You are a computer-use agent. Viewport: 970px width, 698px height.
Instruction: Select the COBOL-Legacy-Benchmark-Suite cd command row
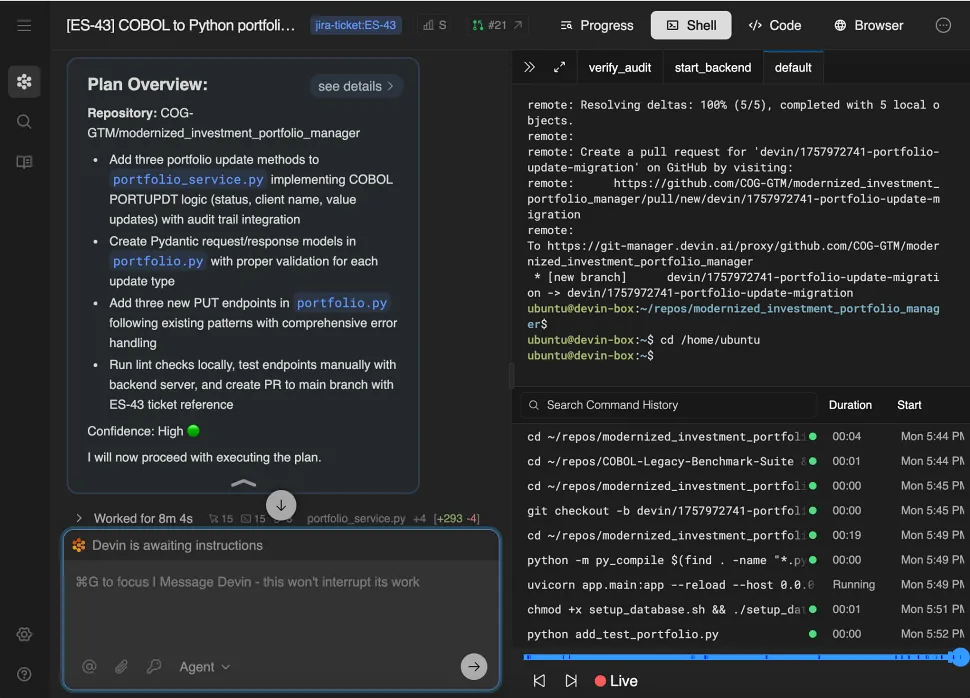pos(740,461)
